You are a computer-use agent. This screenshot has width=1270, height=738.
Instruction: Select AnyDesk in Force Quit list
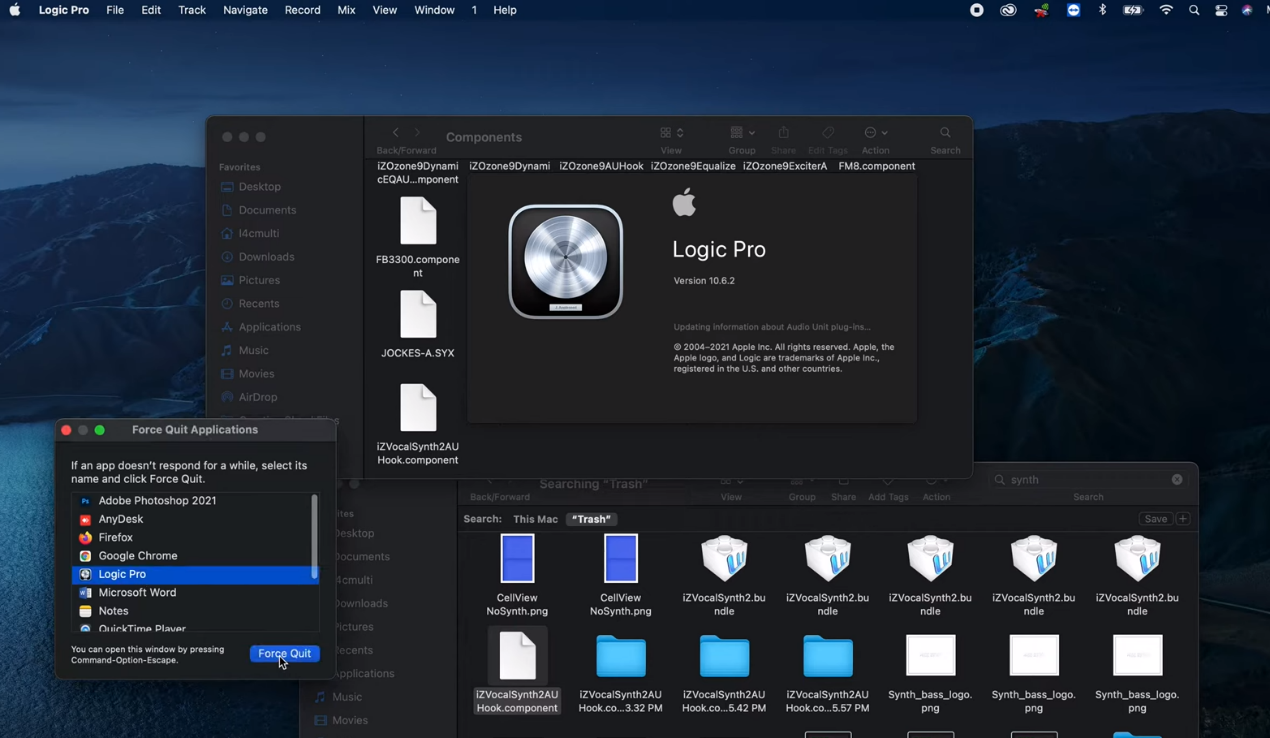click(x=120, y=519)
